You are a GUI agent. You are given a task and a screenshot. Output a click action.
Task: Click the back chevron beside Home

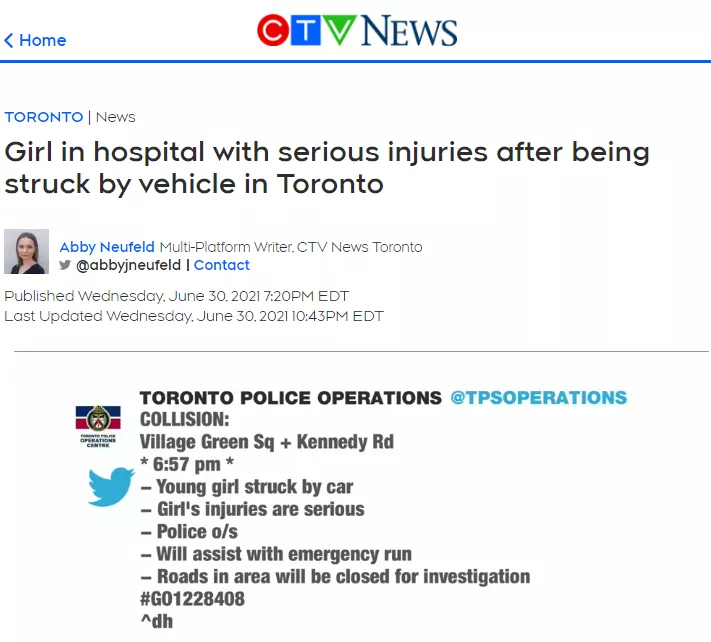pos(9,40)
